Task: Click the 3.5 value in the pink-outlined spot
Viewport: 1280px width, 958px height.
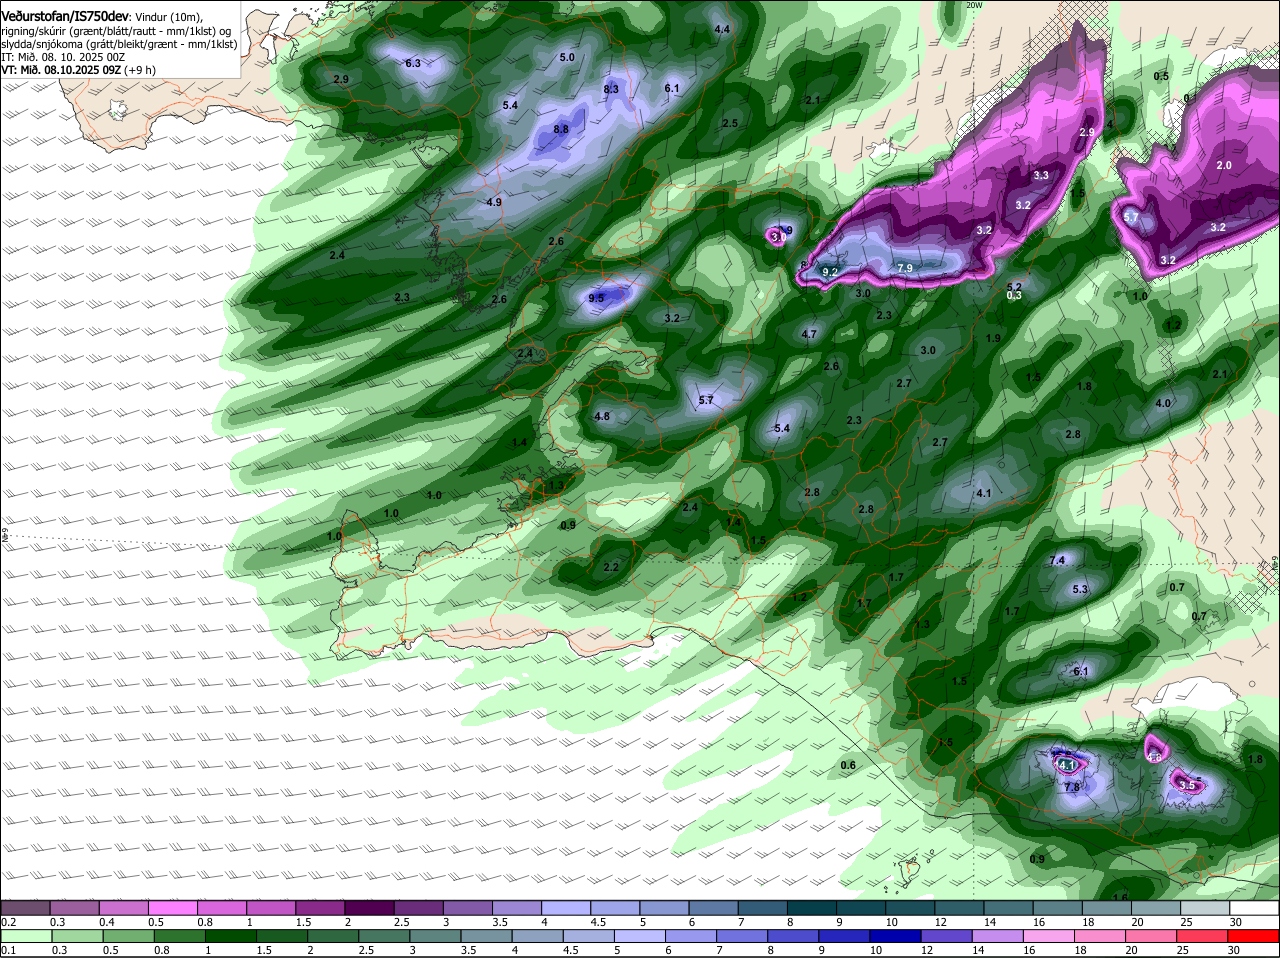Action: click(x=1187, y=785)
